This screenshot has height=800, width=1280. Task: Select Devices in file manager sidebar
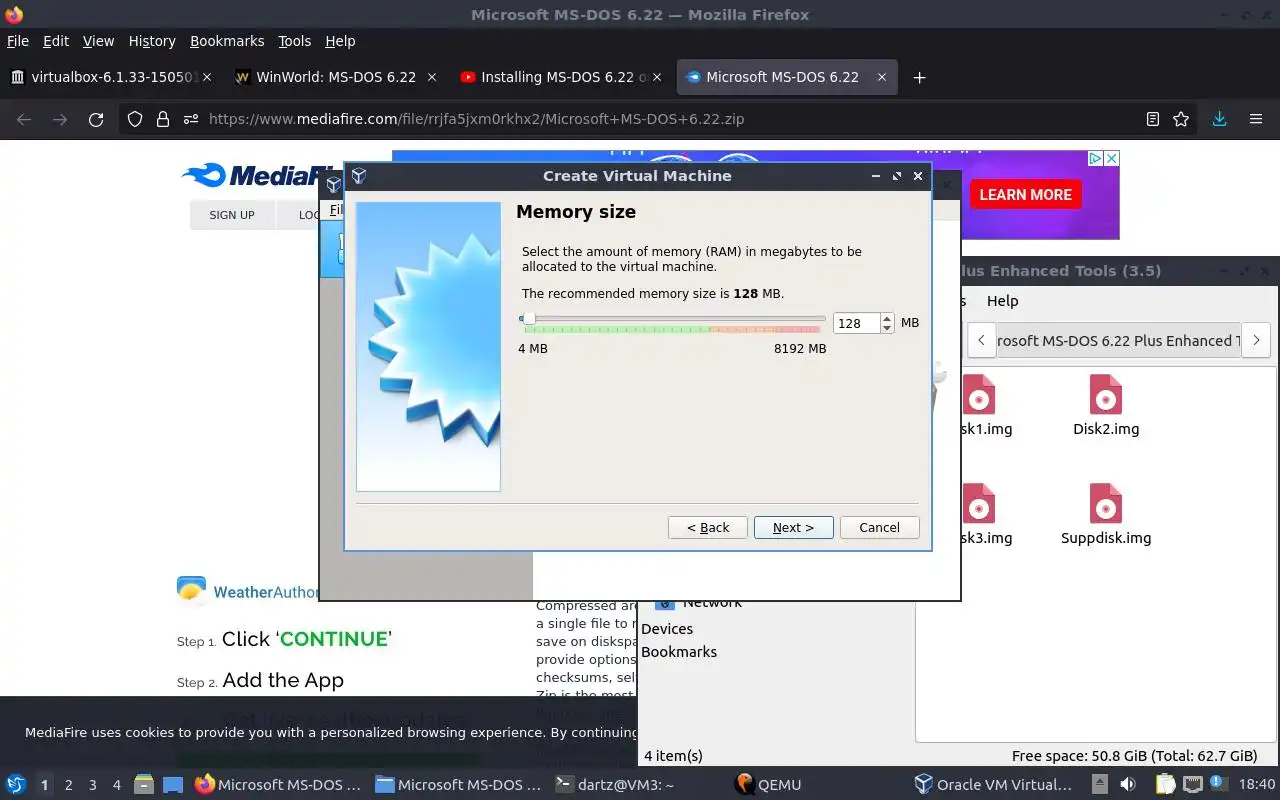[667, 629]
